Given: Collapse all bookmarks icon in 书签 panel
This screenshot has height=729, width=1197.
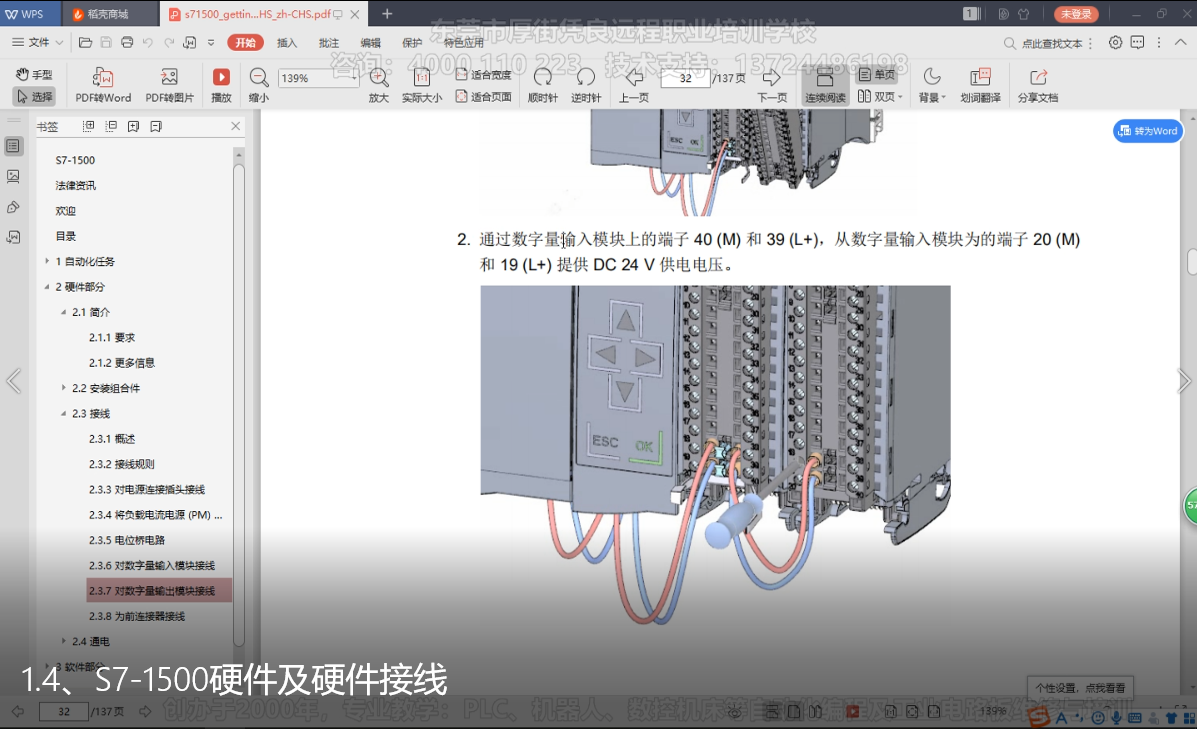Looking at the screenshot, I should (111, 127).
